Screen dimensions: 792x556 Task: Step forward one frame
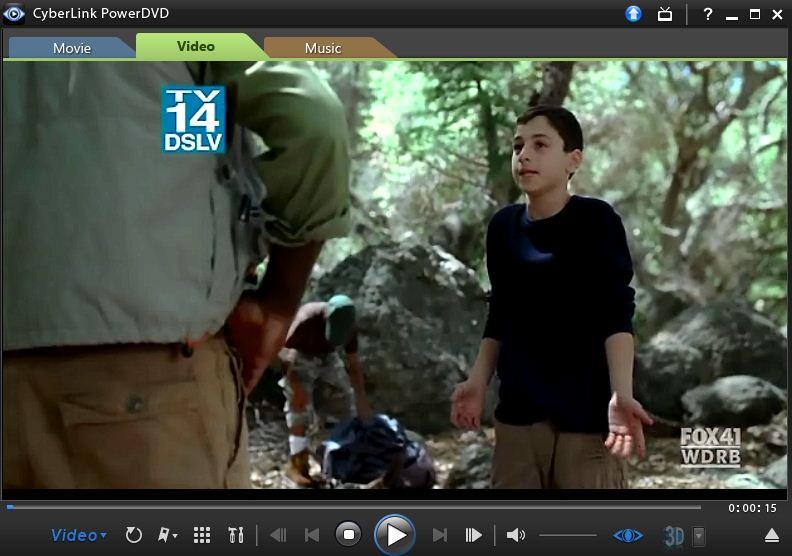tap(473, 535)
